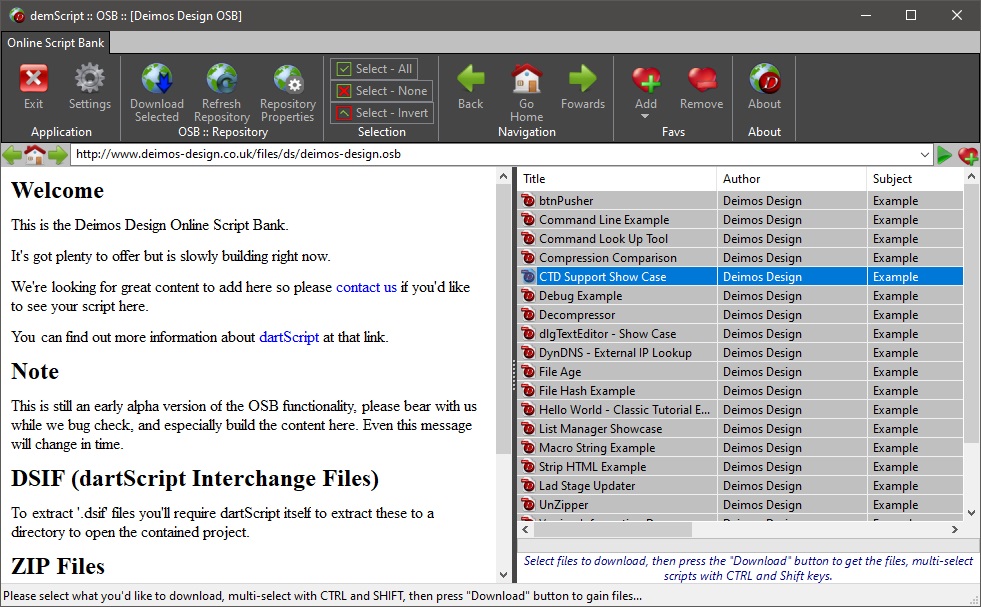The width and height of the screenshot is (981, 607).
Task: Open the address bar URL dropdown
Action: pos(925,155)
